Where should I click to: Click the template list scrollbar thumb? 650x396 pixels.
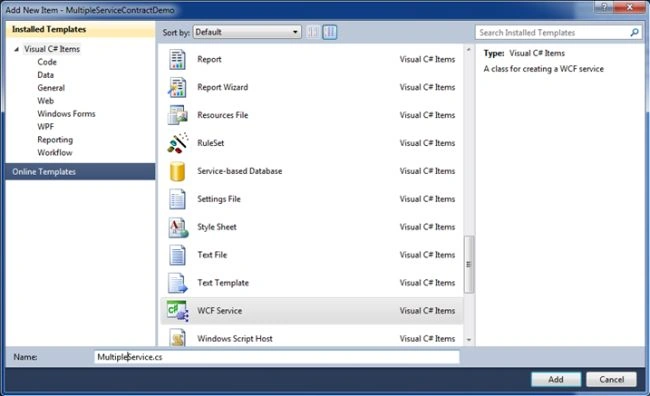tap(469, 264)
